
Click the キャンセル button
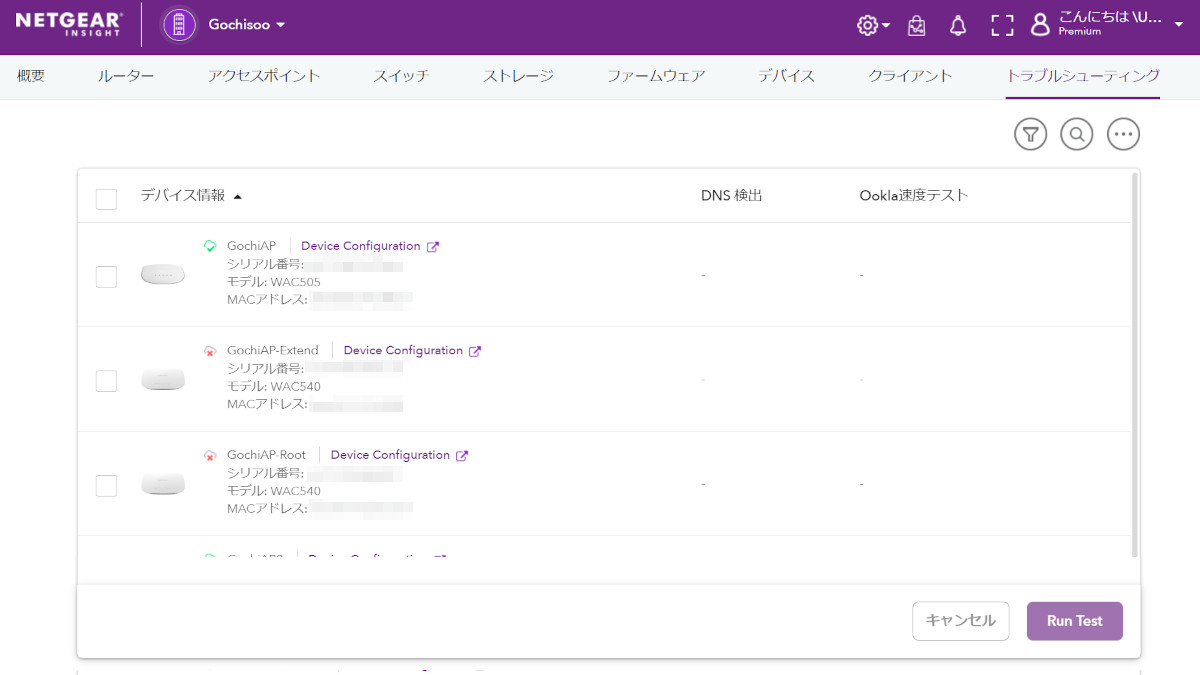961,621
